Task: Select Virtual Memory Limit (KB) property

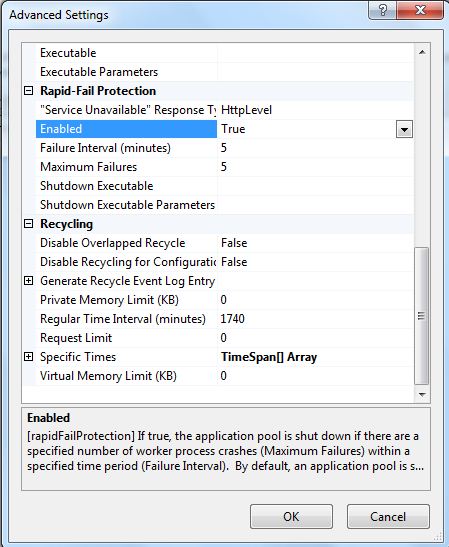Action: (x=126, y=376)
